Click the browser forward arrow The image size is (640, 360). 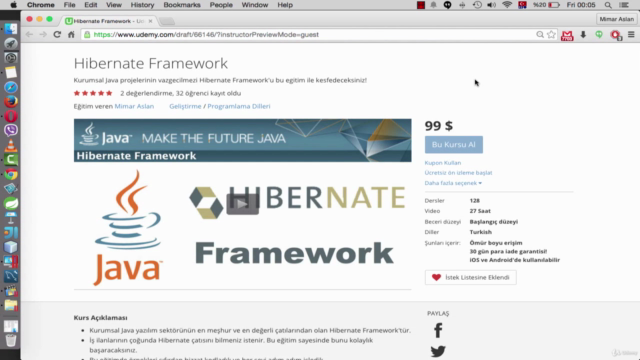pos(43,35)
